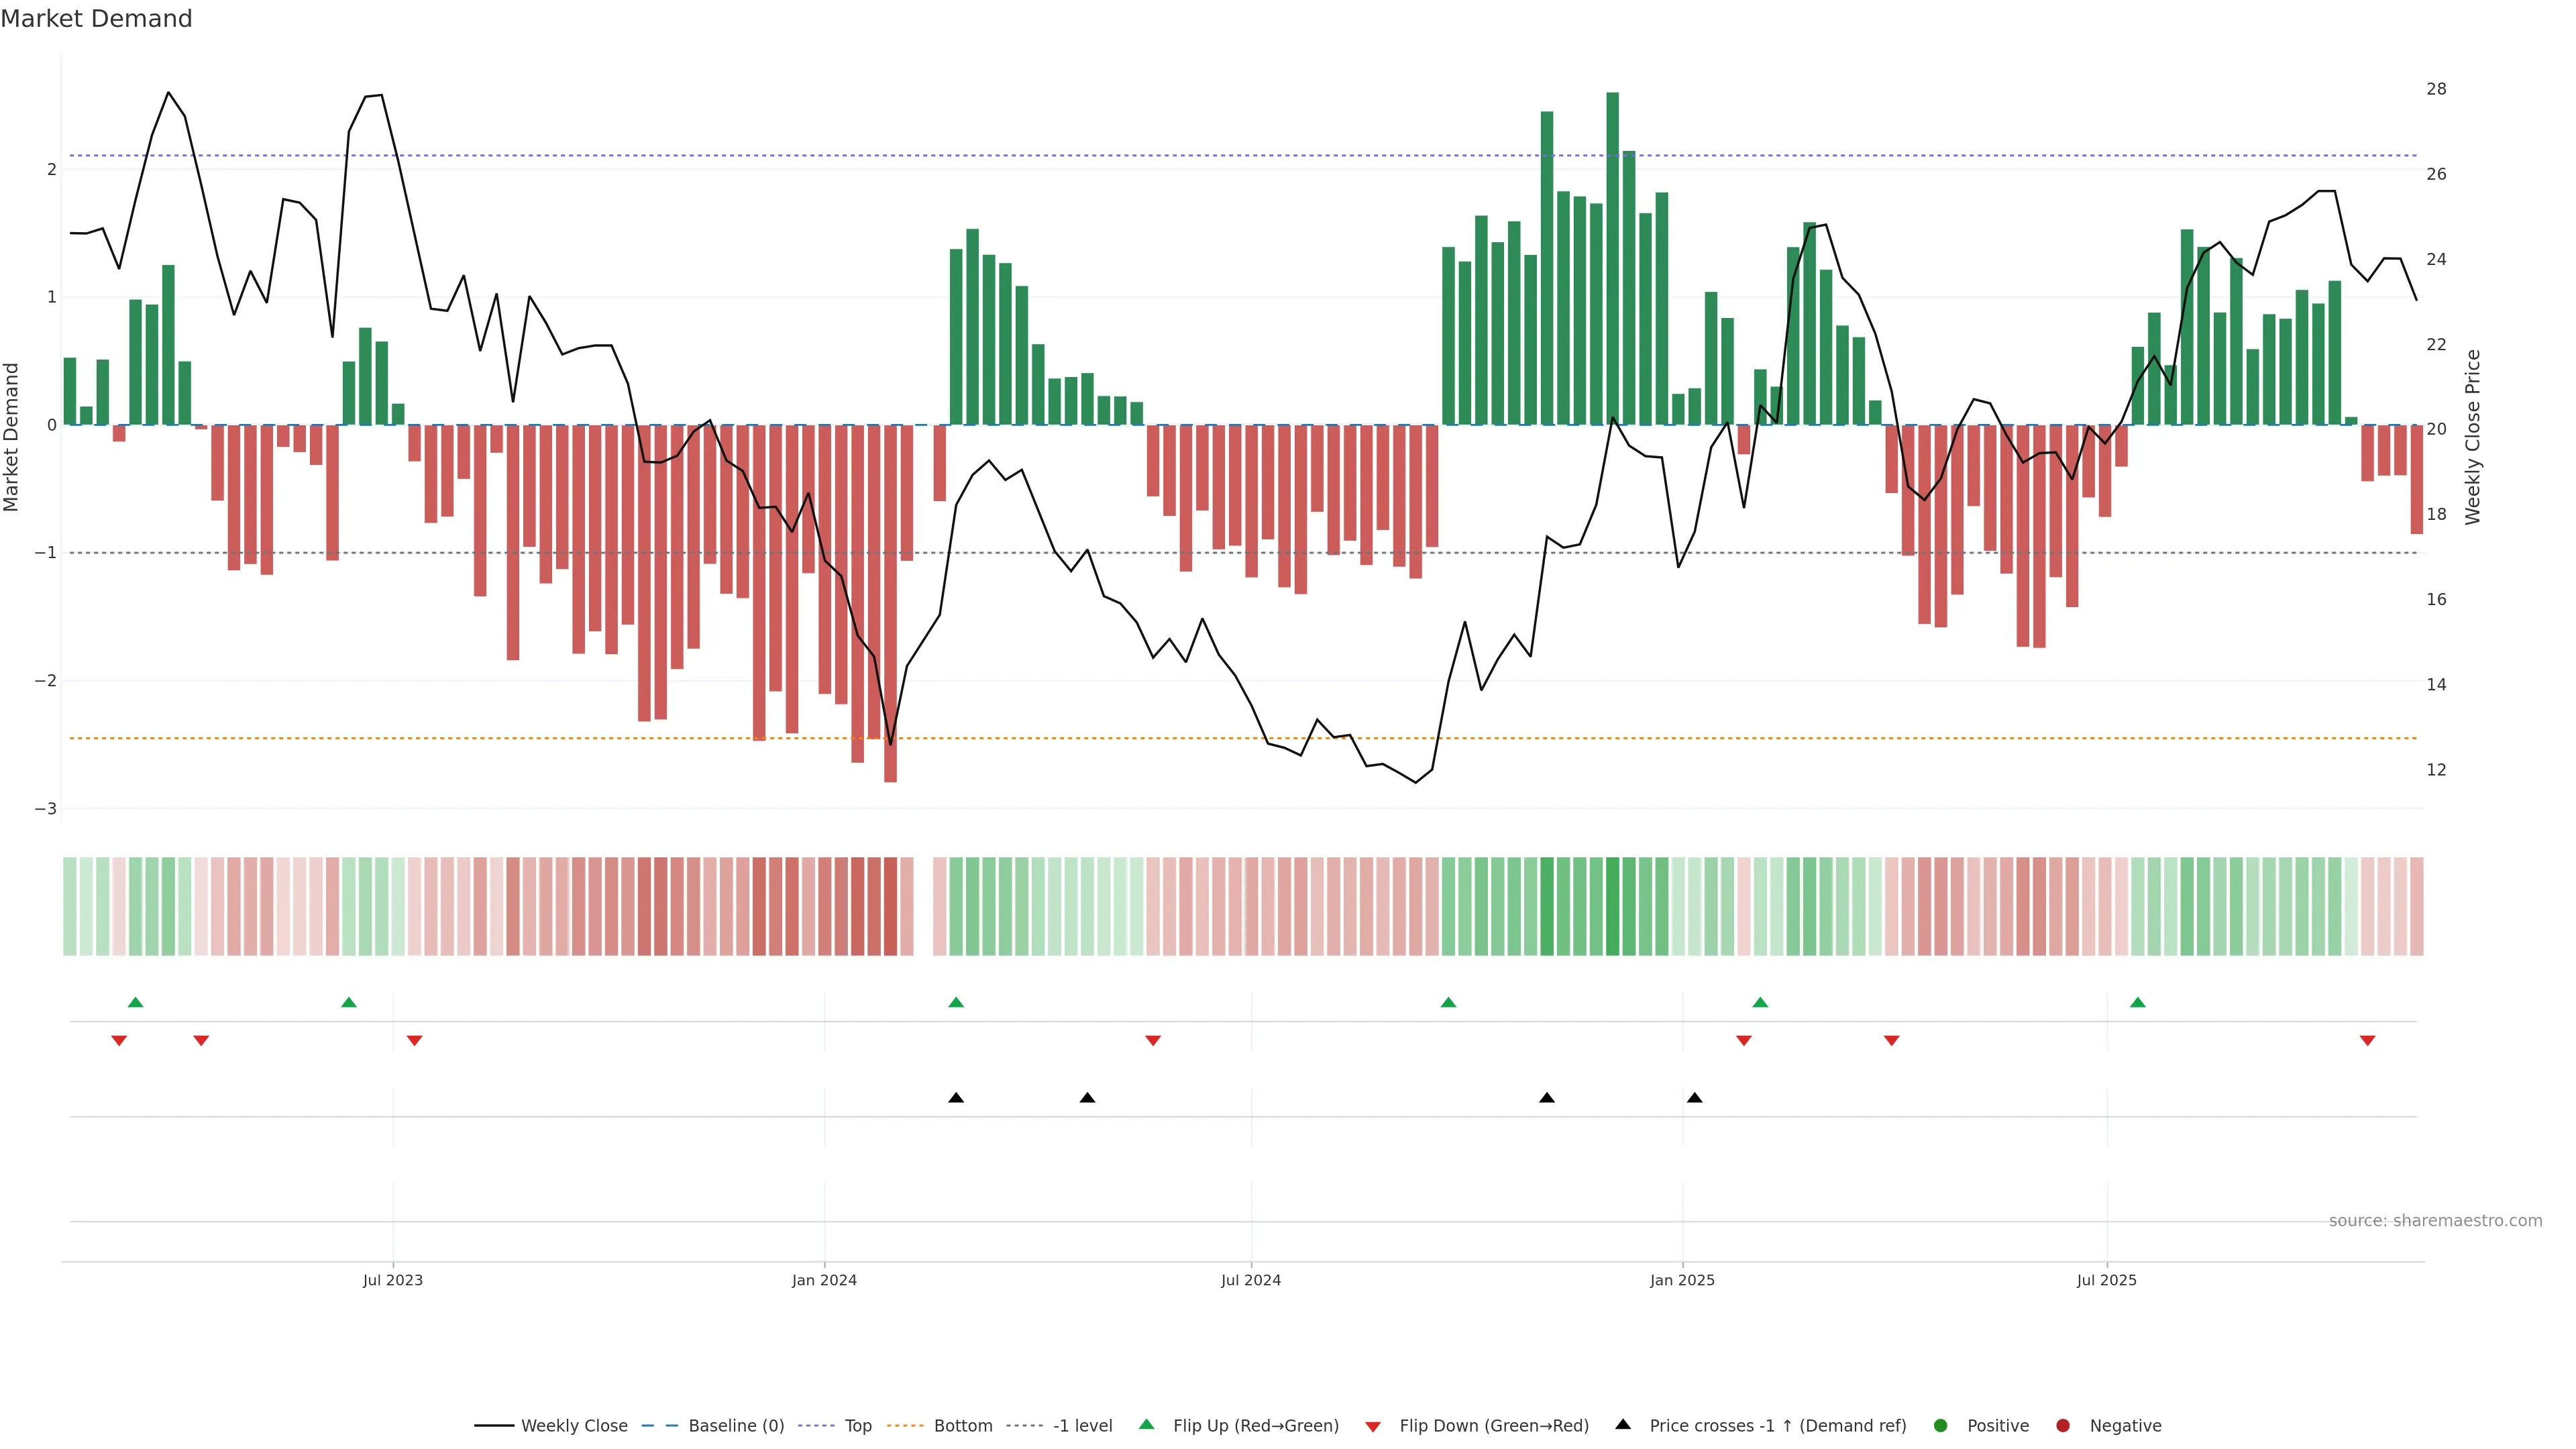Image resolution: width=2576 pixels, height=1449 pixels.
Task: Click the leftmost black price-cross triangle marker
Action: click(956, 1098)
